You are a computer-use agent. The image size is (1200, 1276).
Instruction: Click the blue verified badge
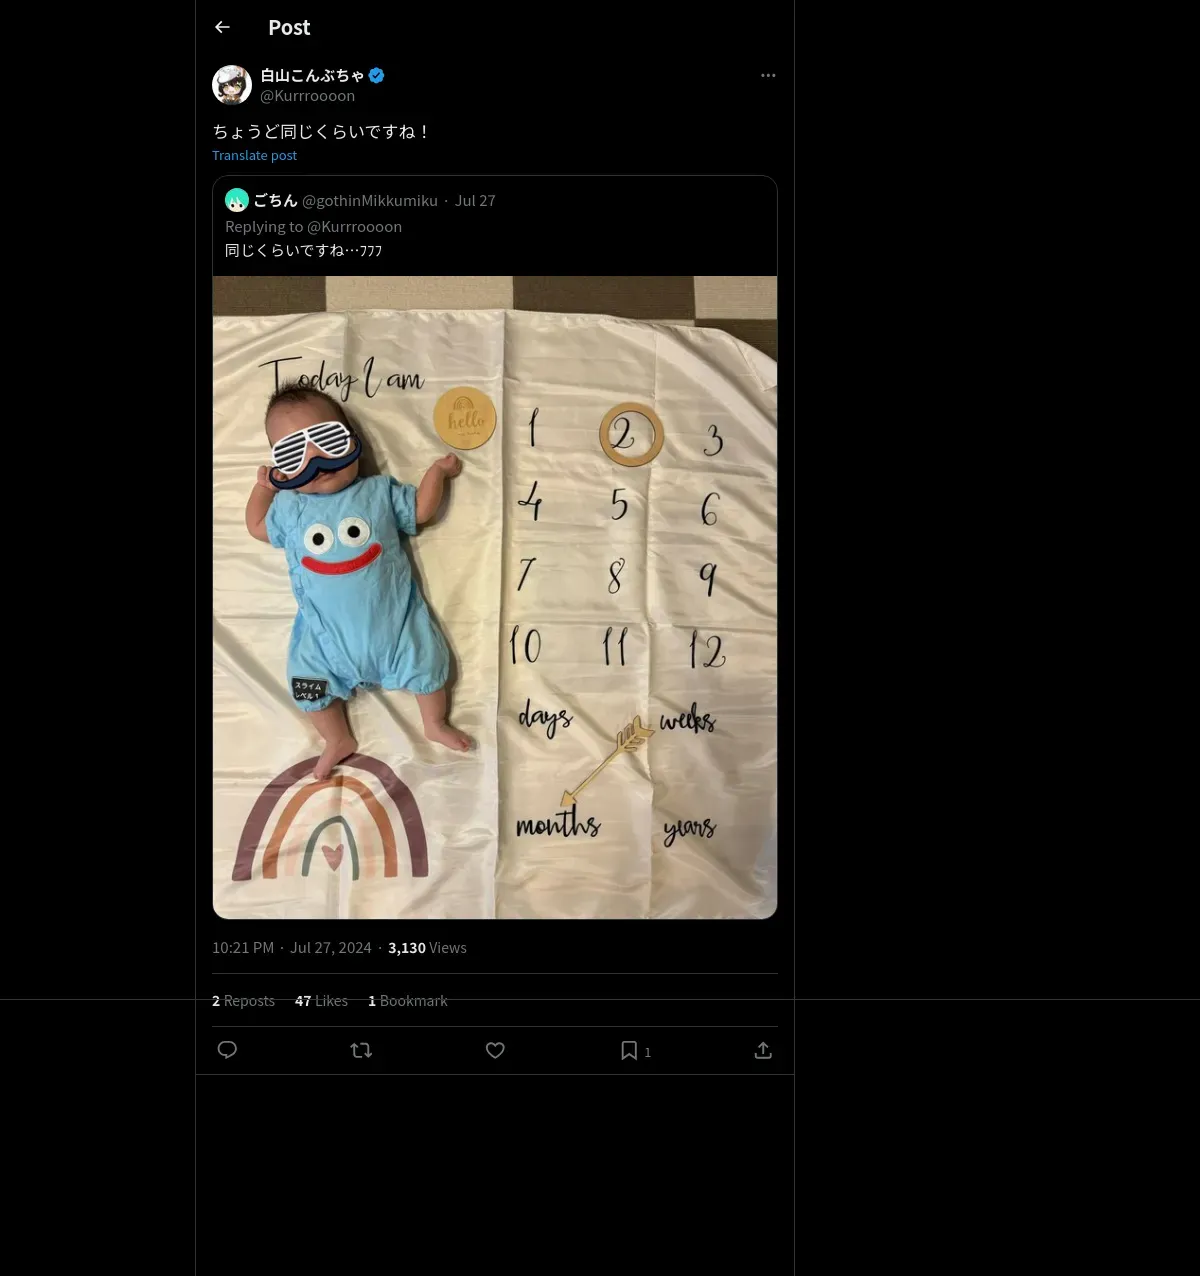(x=377, y=75)
